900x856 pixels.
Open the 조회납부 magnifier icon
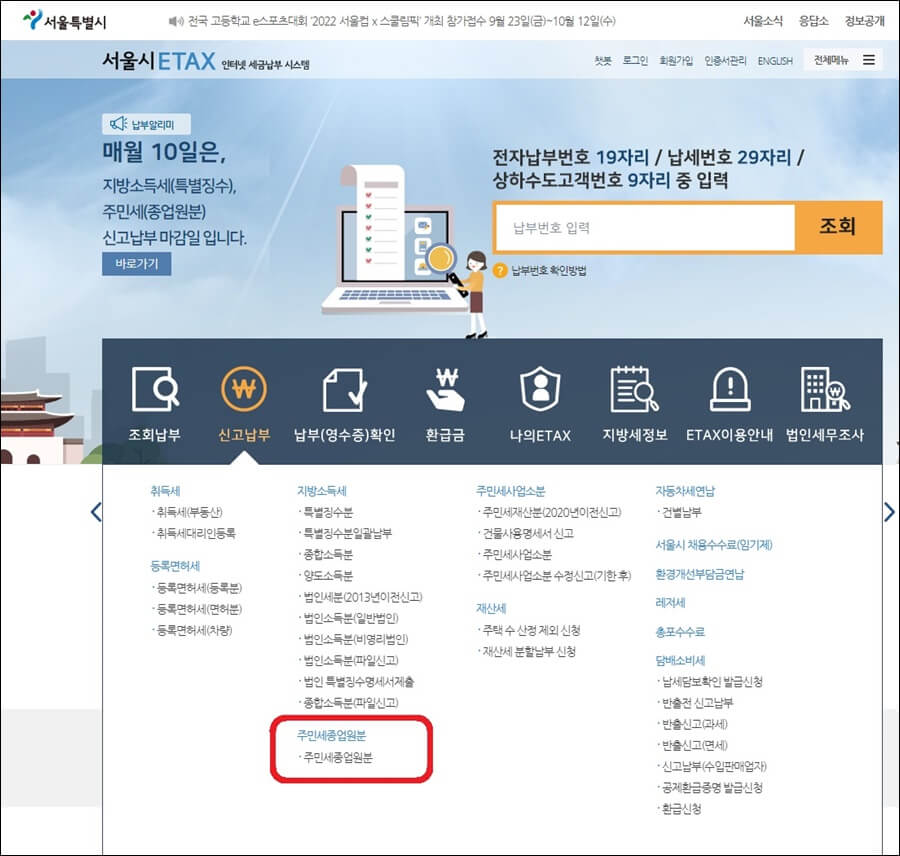coord(155,389)
